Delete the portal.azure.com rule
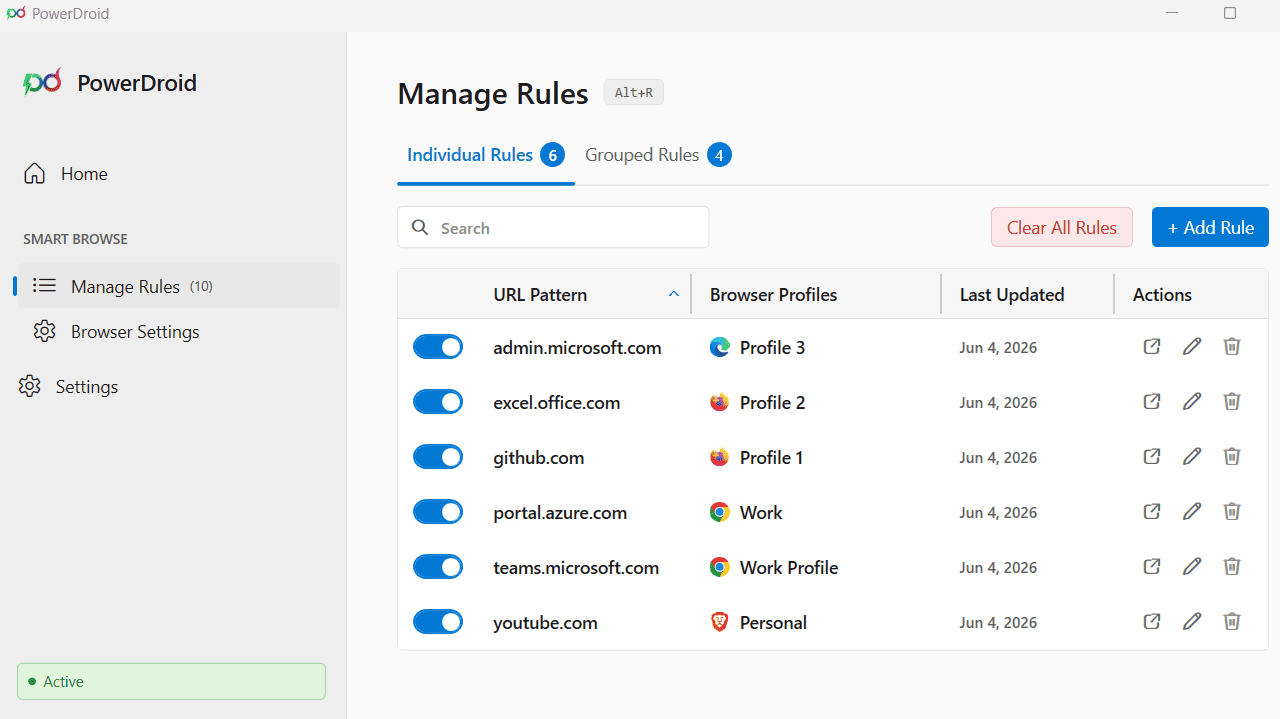 [x=1232, y=512]
